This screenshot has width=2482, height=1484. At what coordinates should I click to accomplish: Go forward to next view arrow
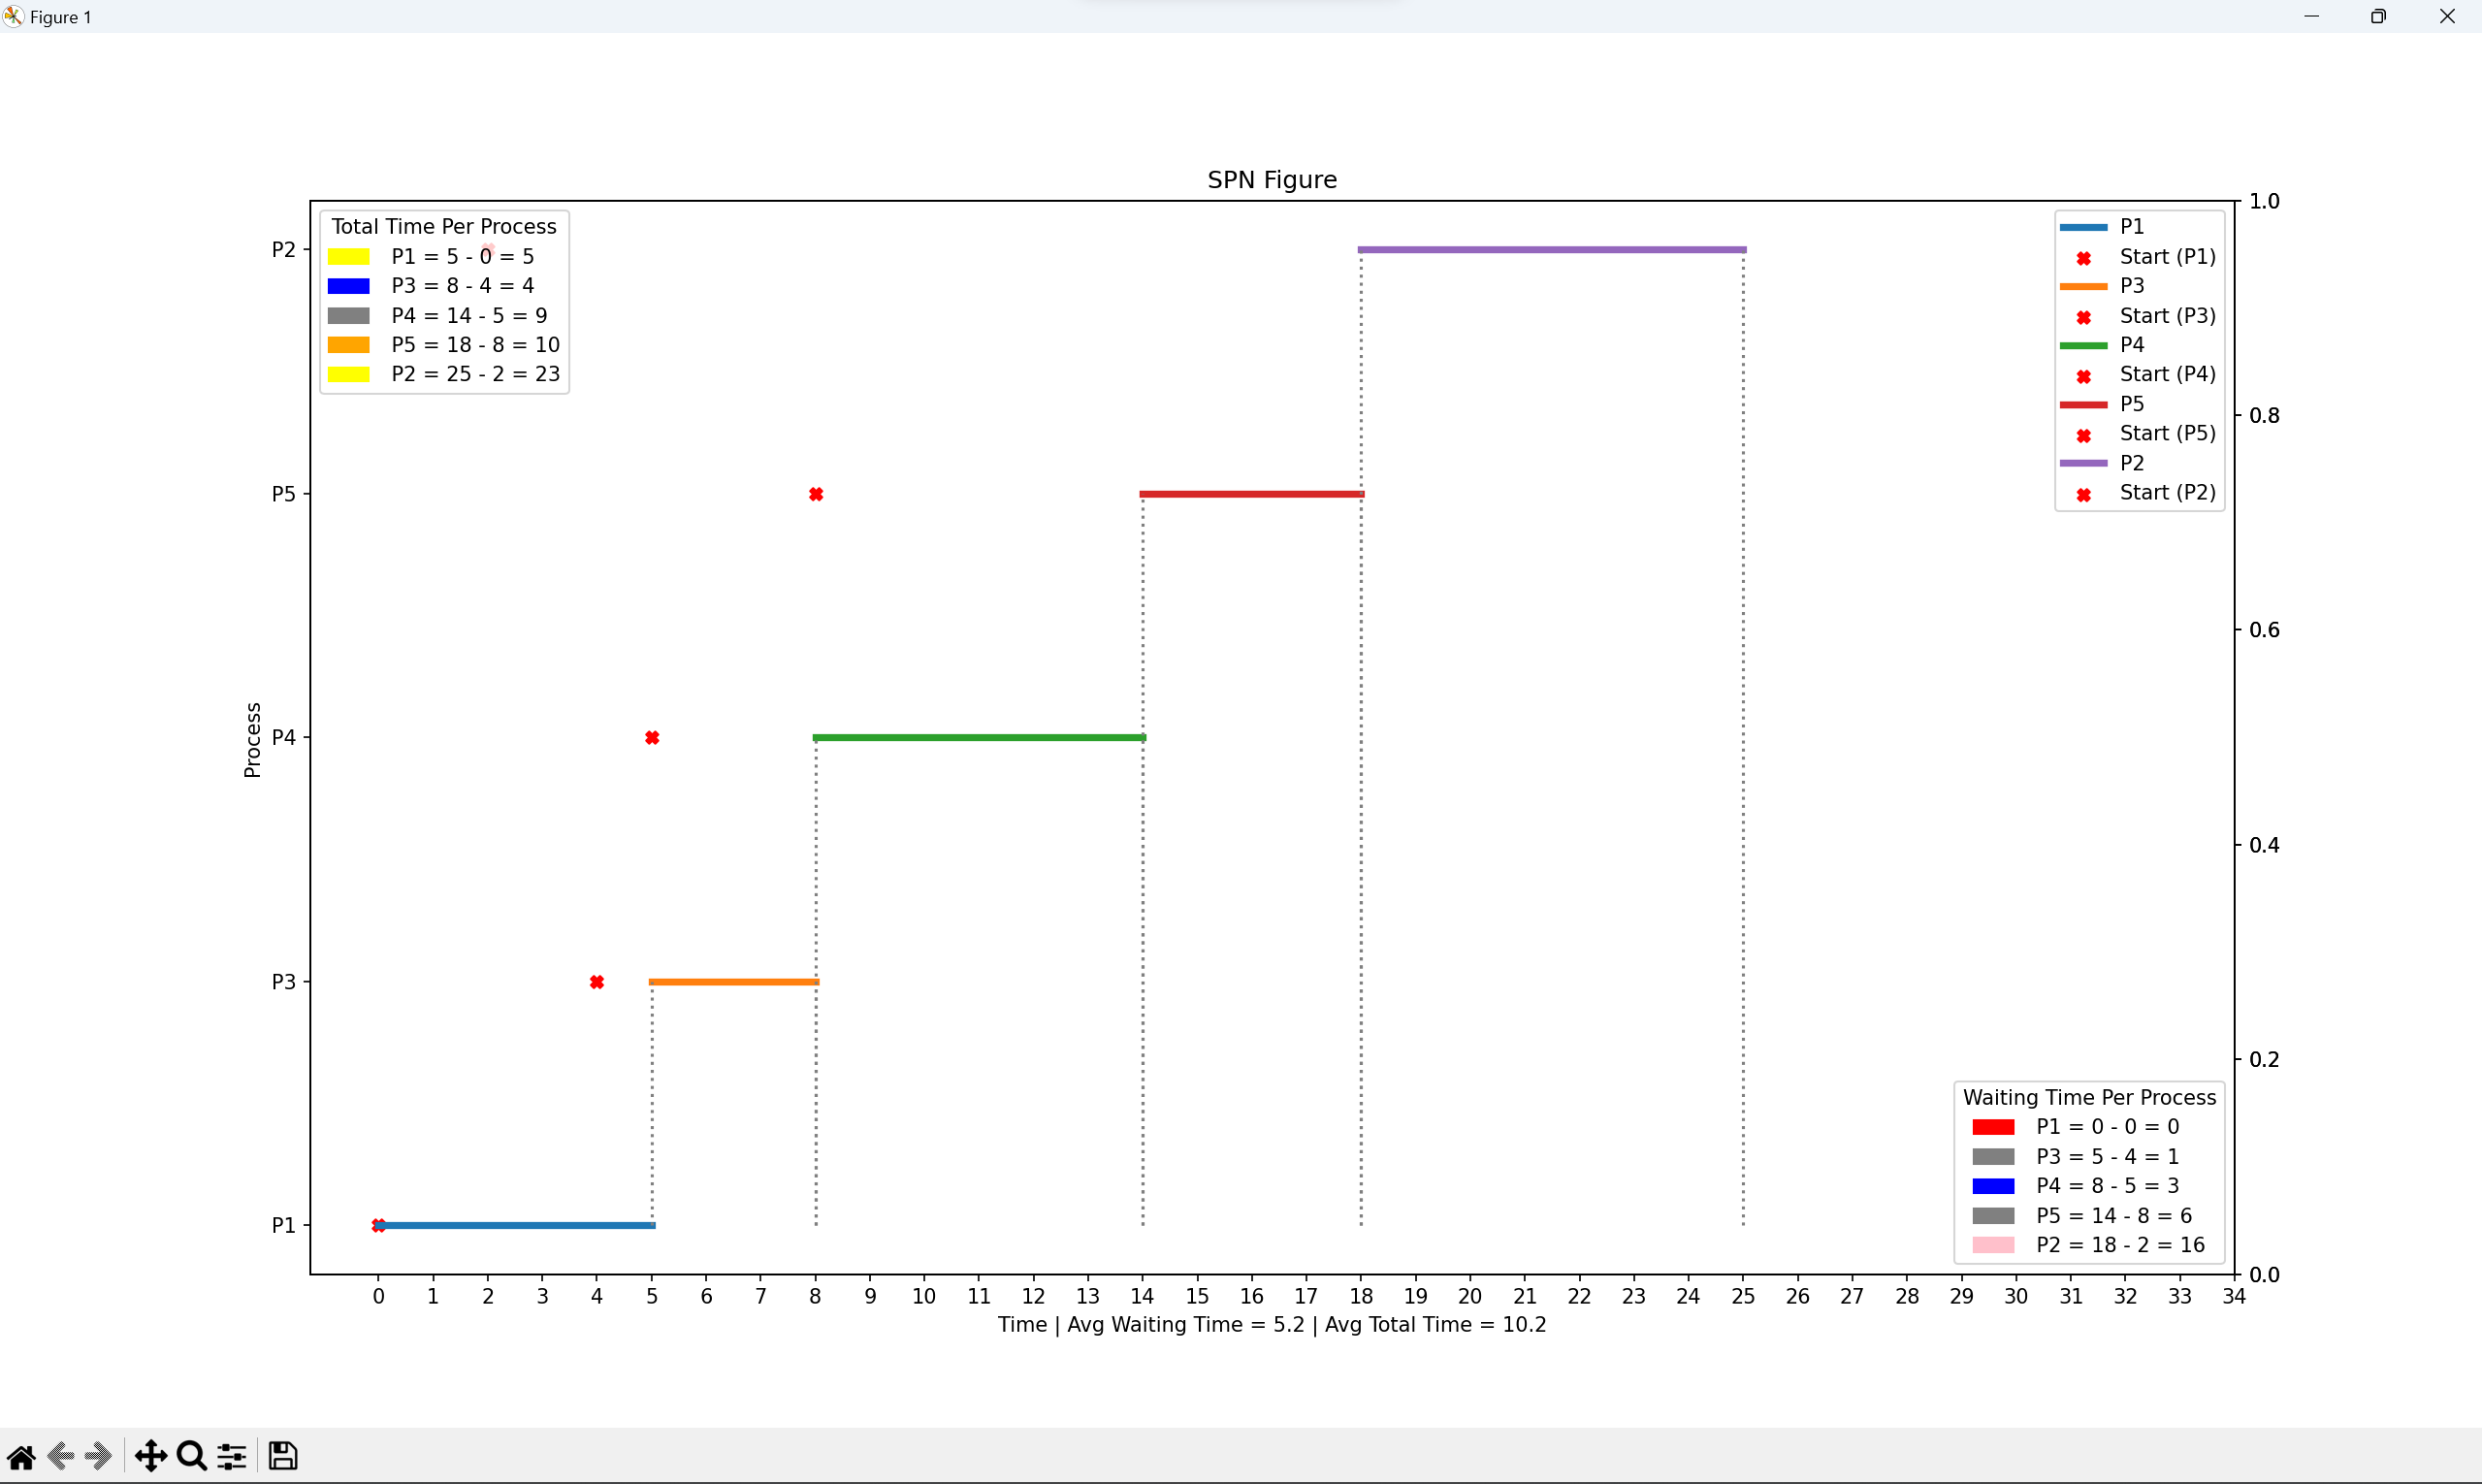(98, 1456)
